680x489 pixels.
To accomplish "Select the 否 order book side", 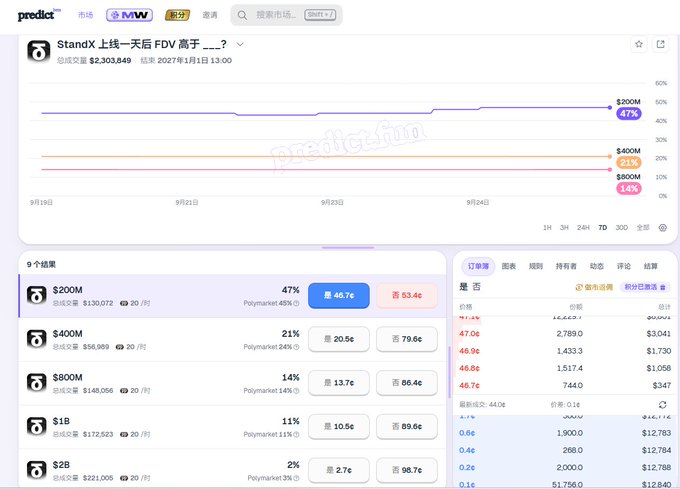I will point(477,287).
